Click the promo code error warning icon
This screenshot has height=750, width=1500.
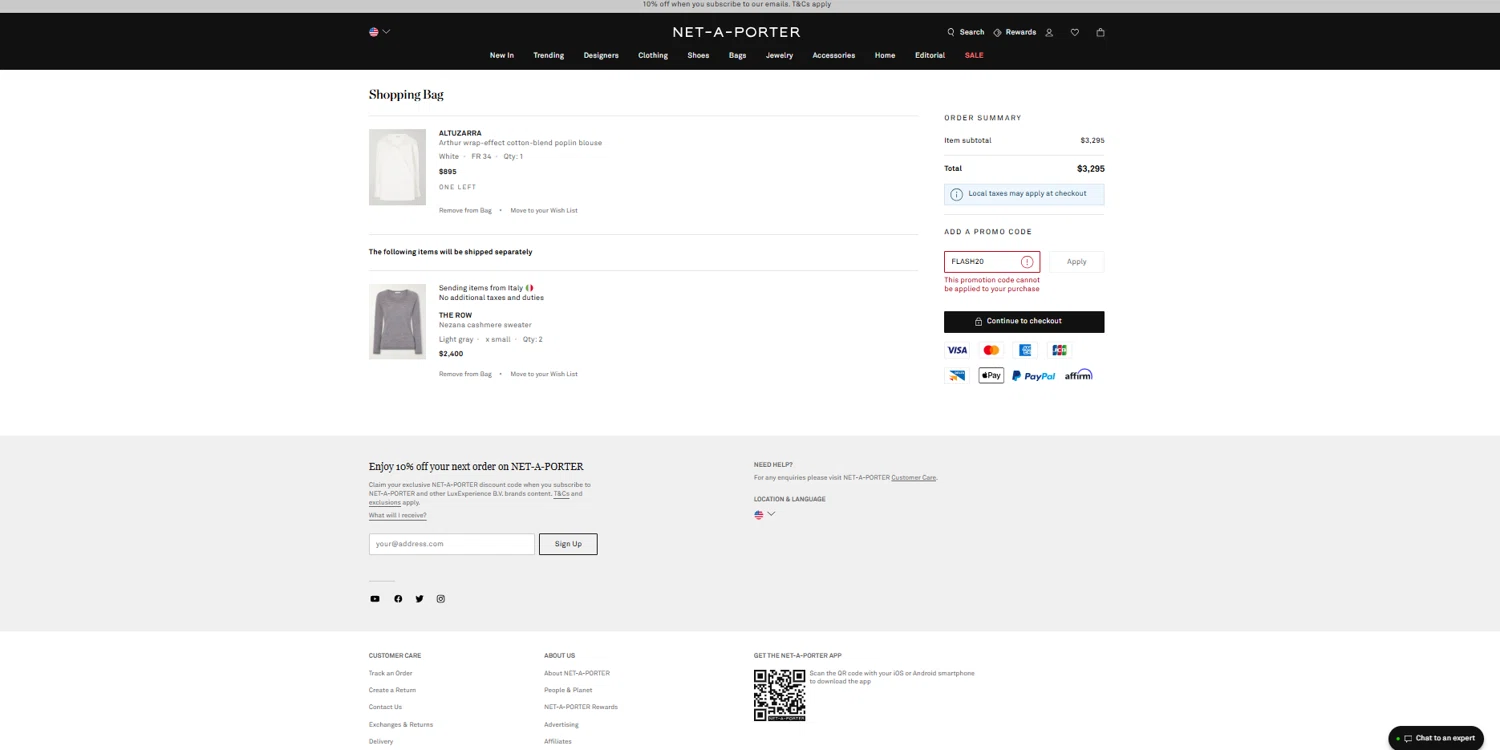(x=1027, y=262)
